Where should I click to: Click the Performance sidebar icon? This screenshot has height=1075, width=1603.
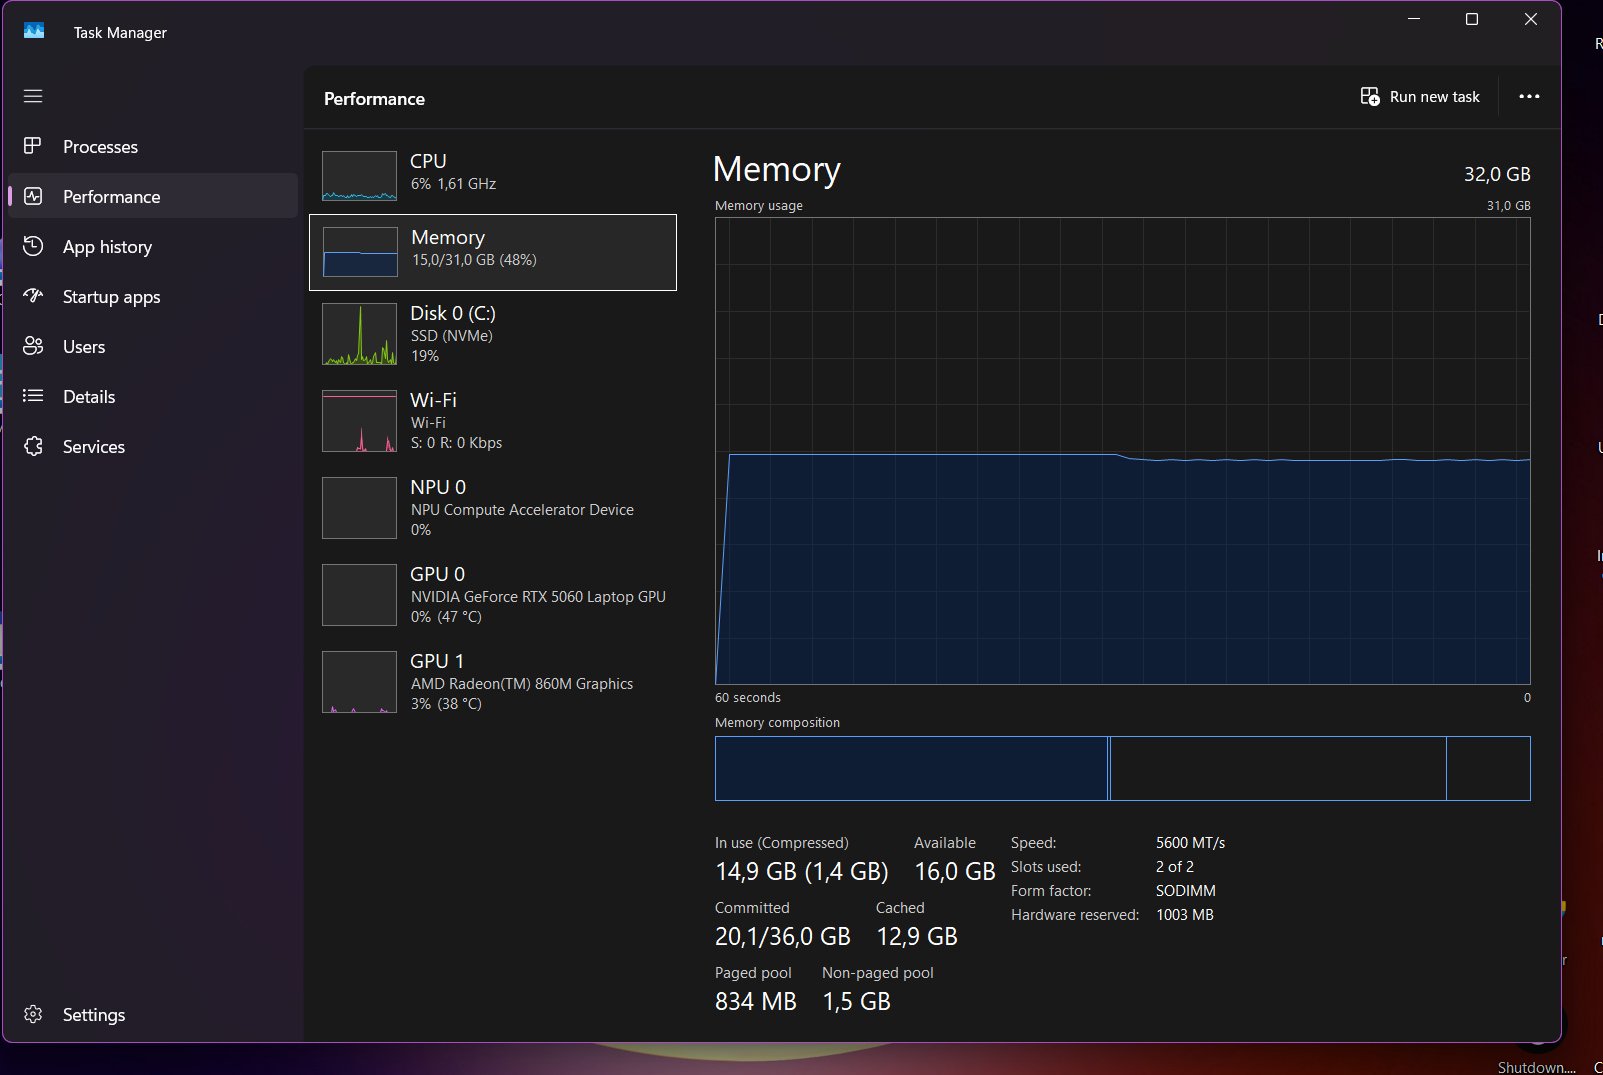point(33,196)
